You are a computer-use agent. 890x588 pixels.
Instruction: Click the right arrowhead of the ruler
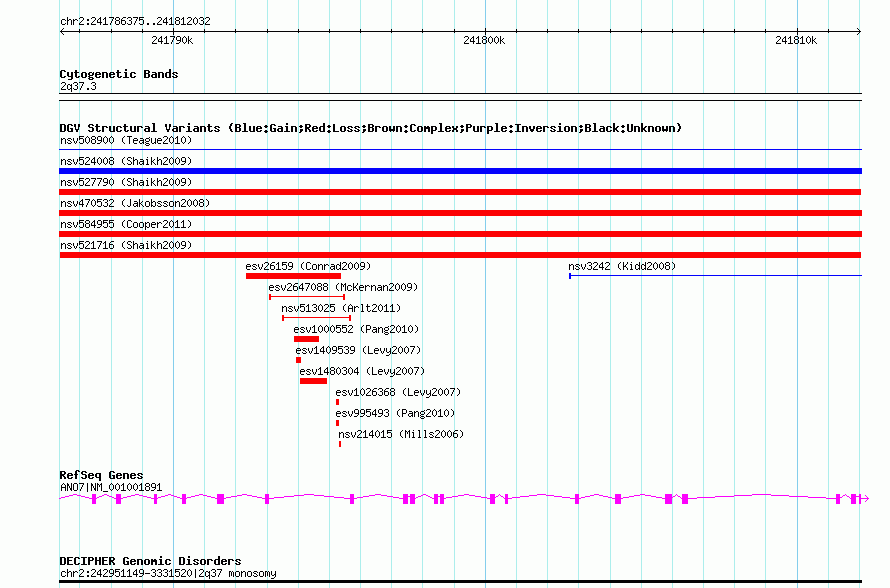pos(859,32)
